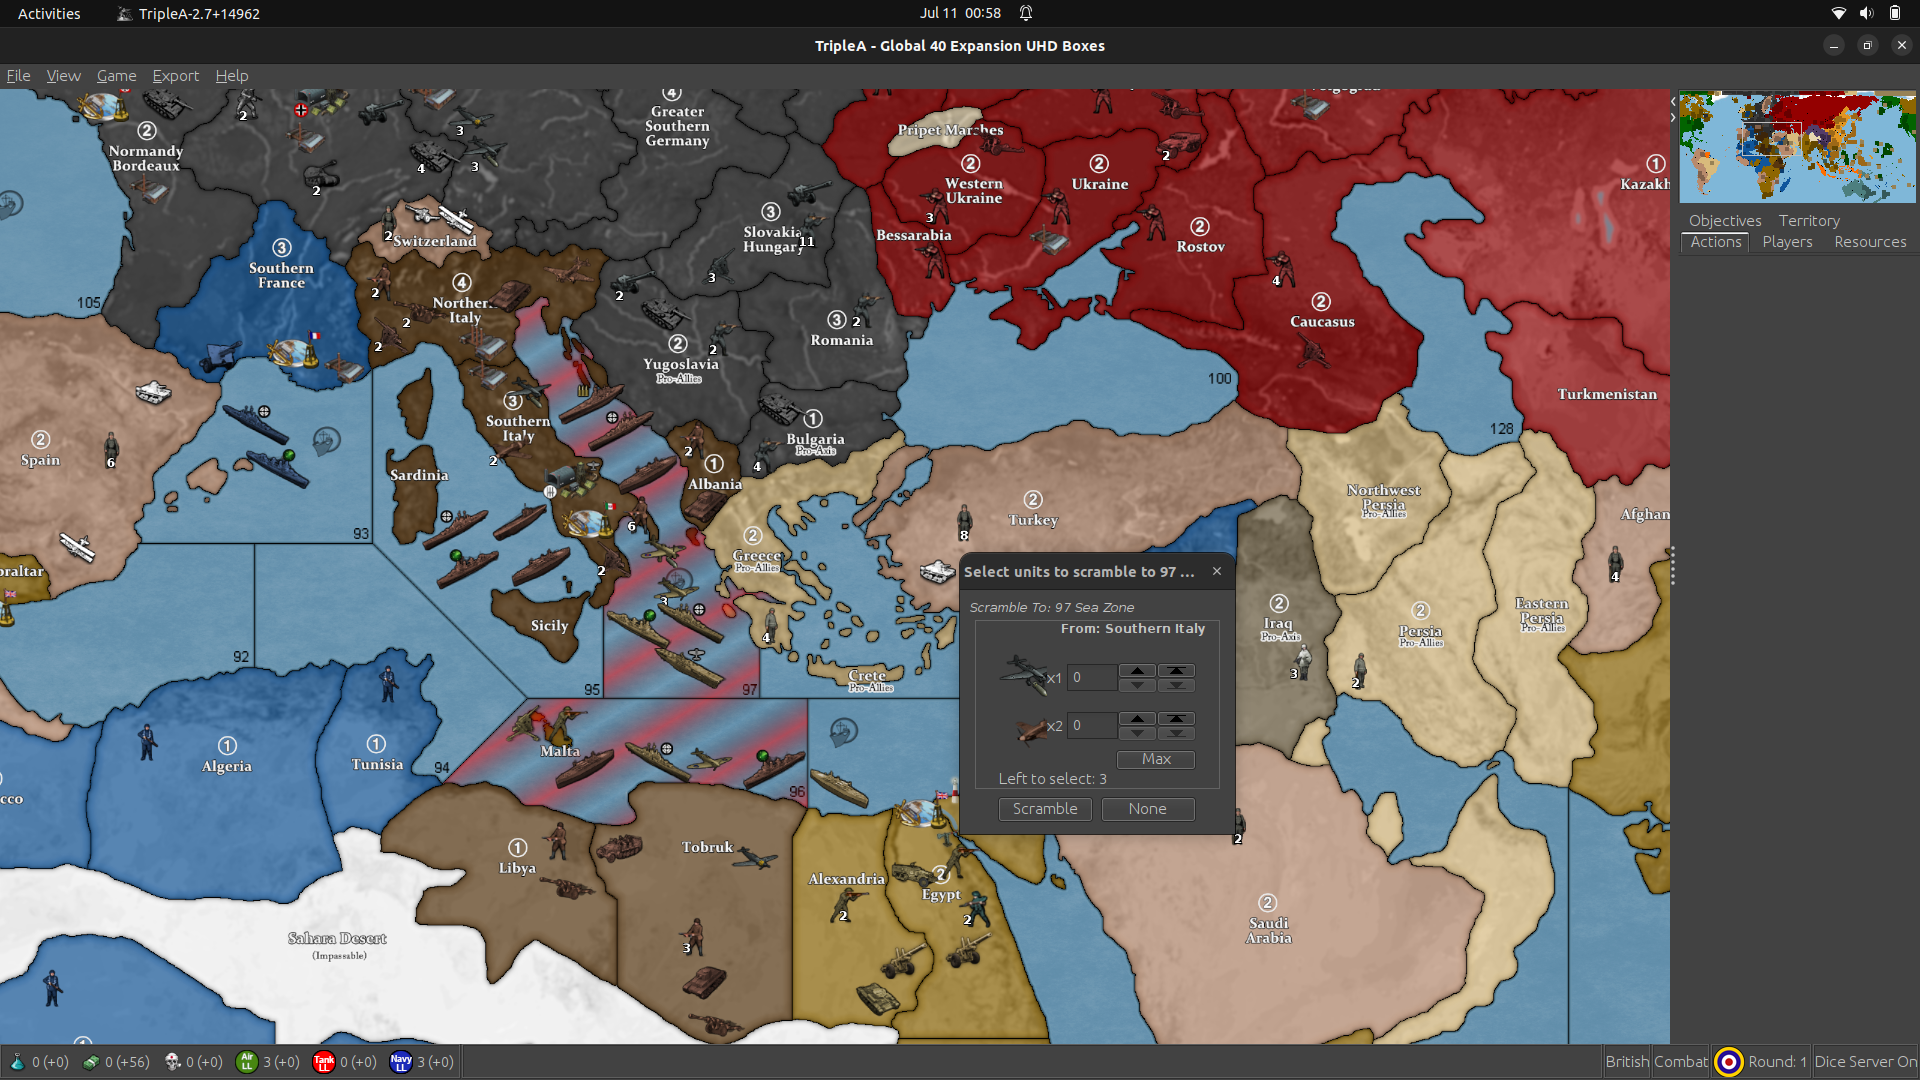Set tactical bomber x1 count to minimum
This screenshot has width=1920, height=1080.
(x=1176, y=685)
